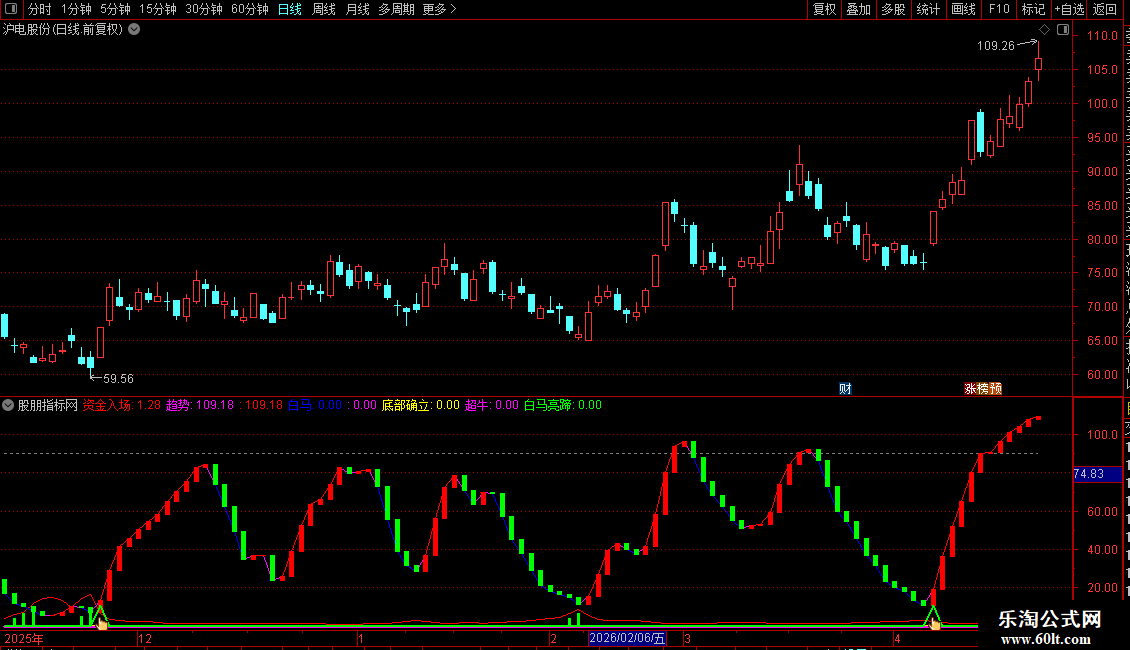
Task: Switch to the 周线 weekly period
Action: 324,9
